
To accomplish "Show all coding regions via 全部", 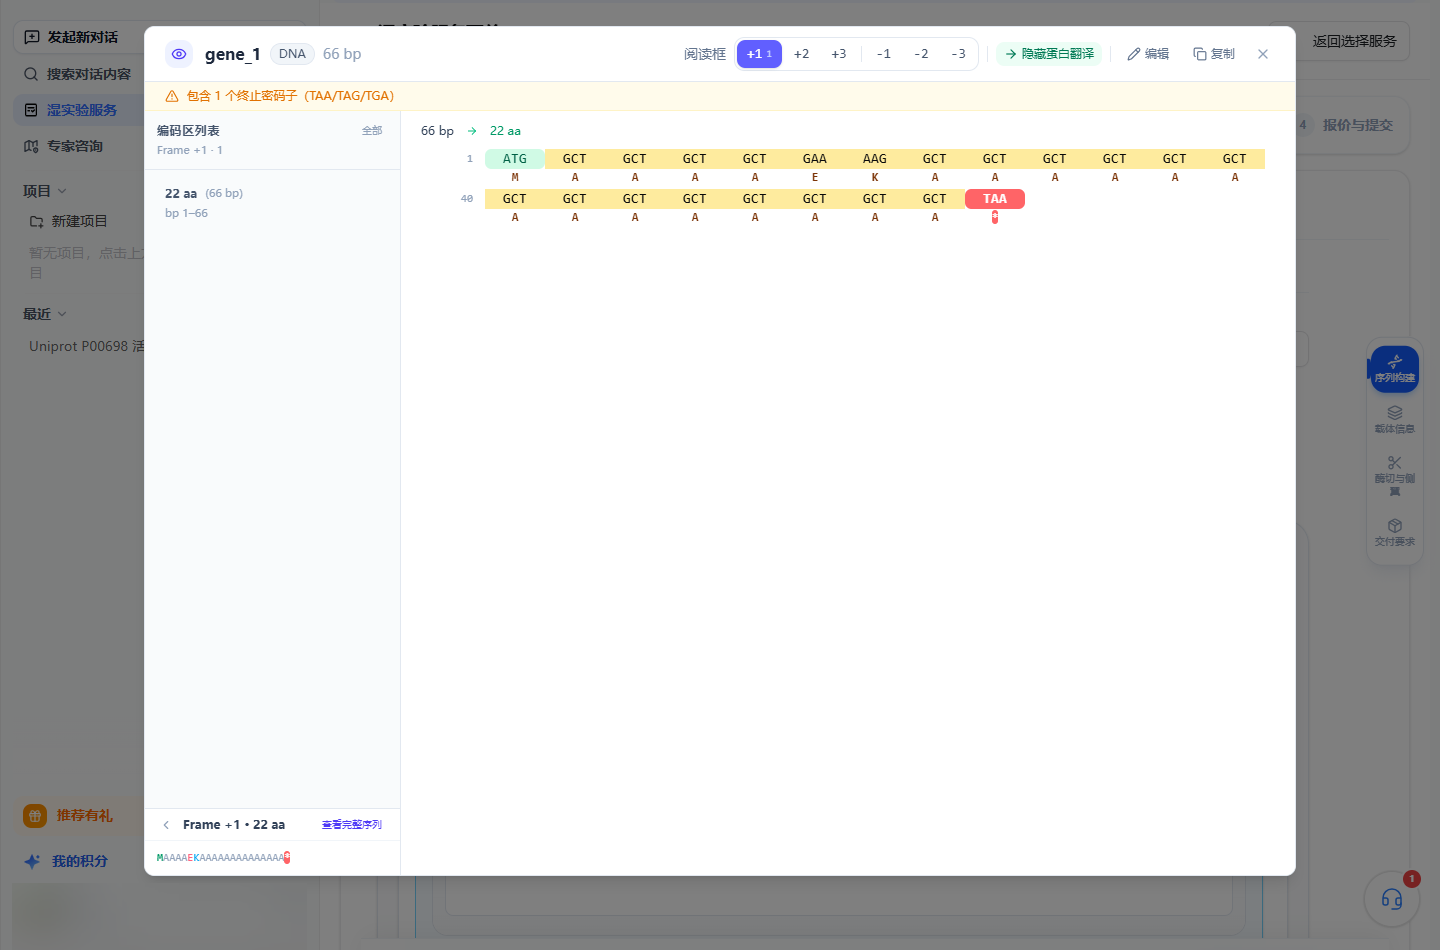I will click(372, 131).
